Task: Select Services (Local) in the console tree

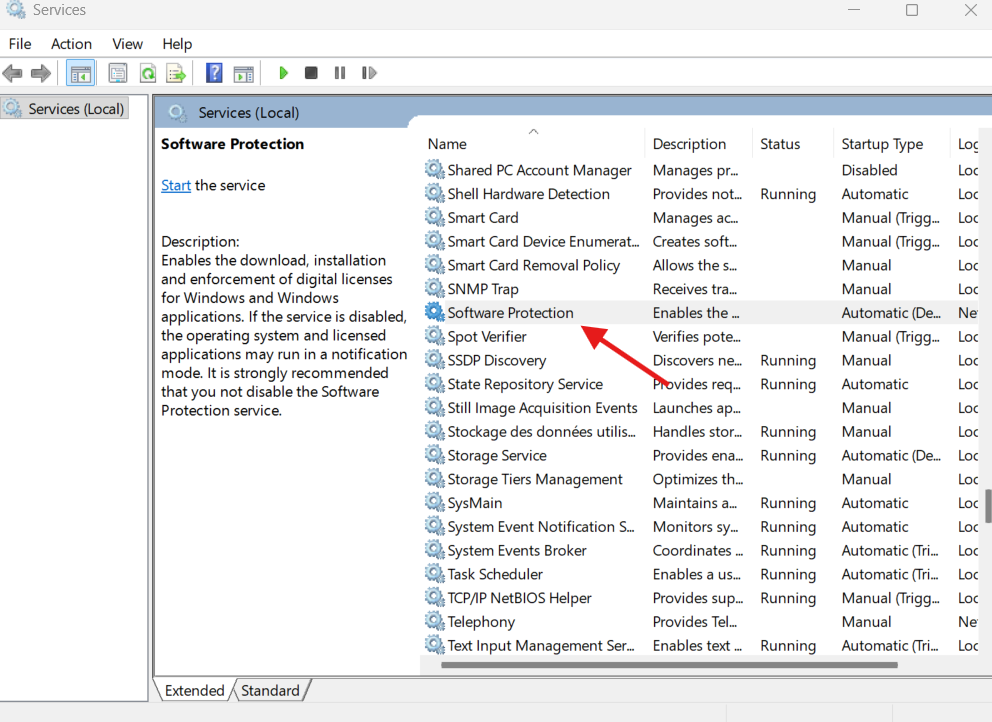Action: pos(76,109)
